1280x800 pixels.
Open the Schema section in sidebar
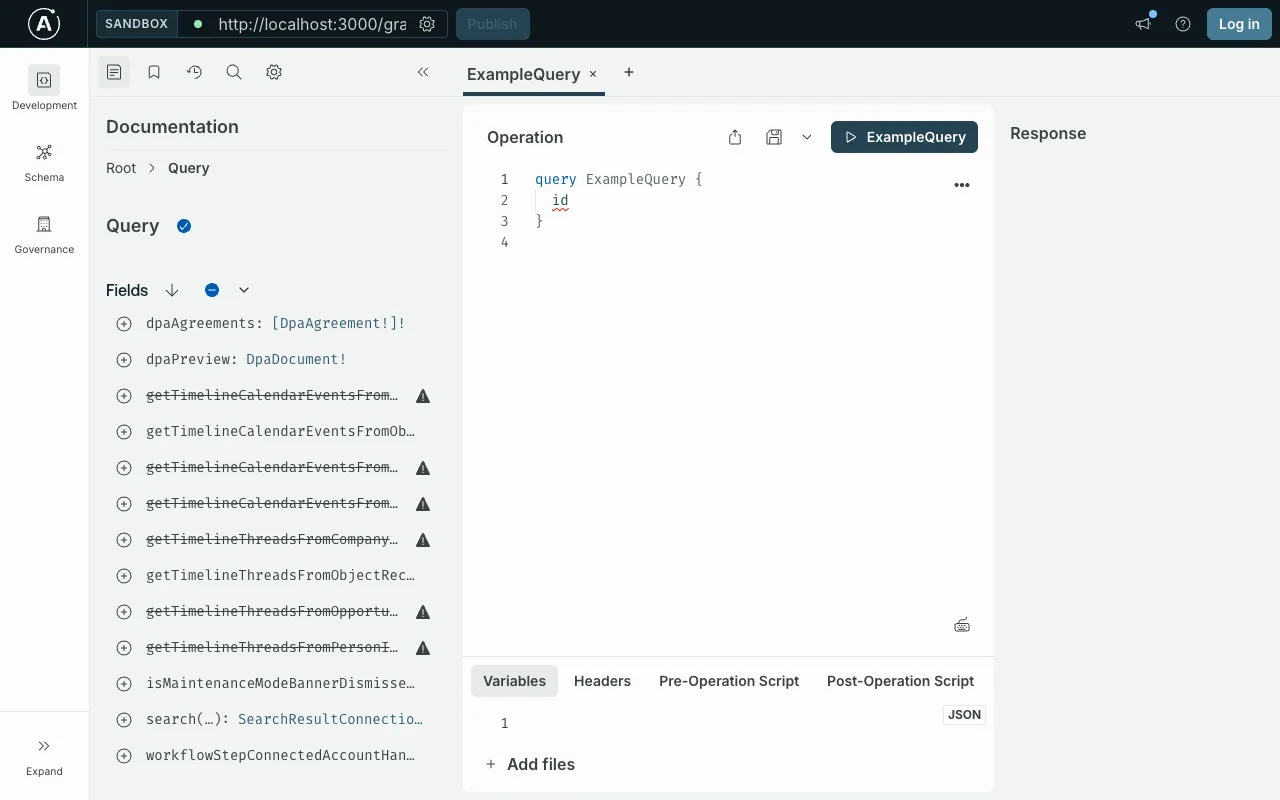(x=44, y=161)
